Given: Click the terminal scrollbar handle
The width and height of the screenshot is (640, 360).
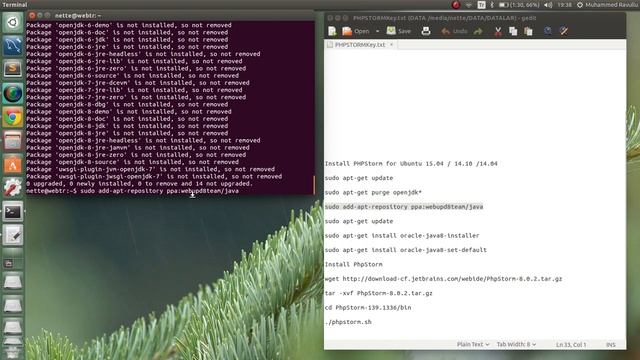Looking at the screenshot, I should pos(313,185).
